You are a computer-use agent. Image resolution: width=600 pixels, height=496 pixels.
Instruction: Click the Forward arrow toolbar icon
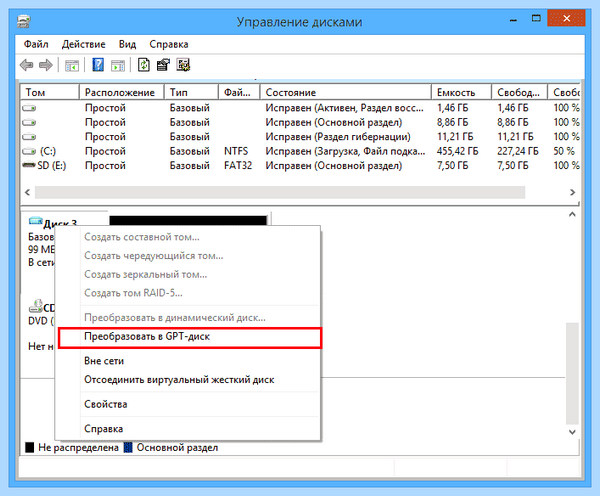point(46,65)
